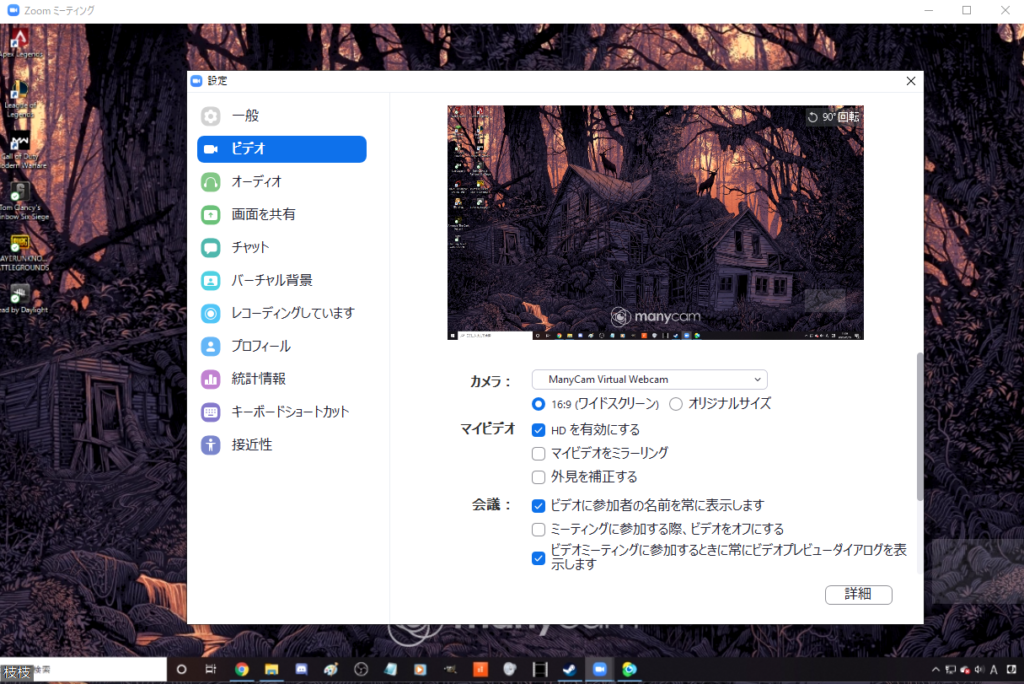The width and height of the screenshot is (1024, 684).
Task: Click the taskbar search box
Action: click(84, 670)
